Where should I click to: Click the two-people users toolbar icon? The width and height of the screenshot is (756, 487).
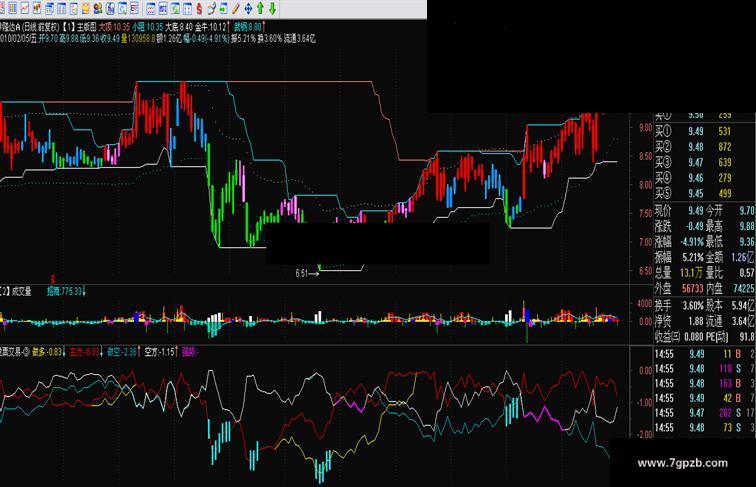click(x=98, y=8)
